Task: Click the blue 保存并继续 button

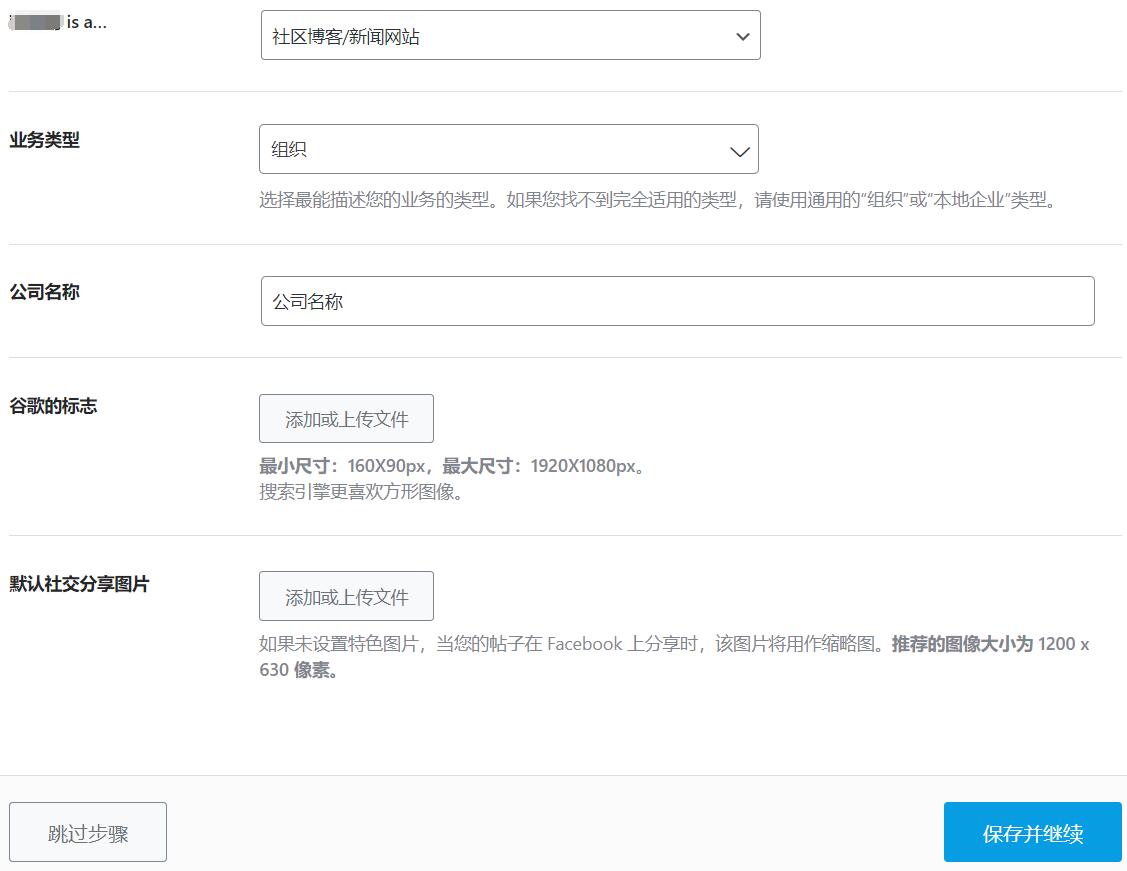Action: tap(1032, 833)
